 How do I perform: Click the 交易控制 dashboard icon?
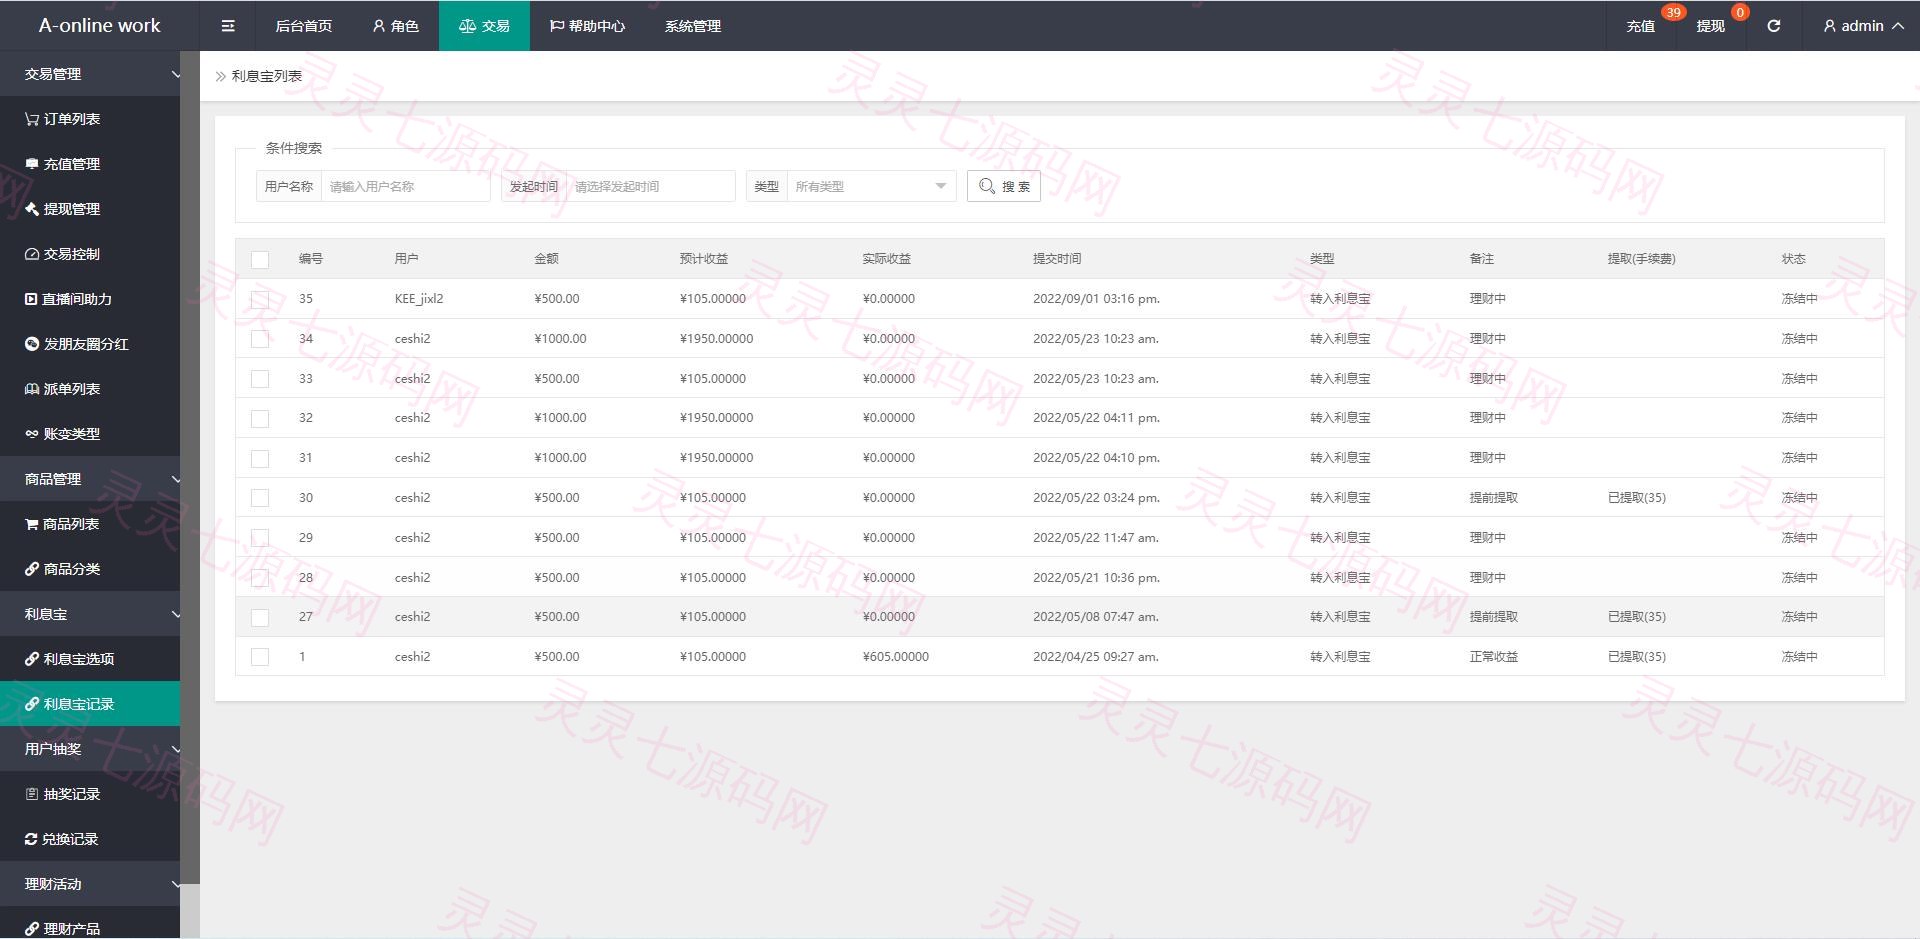32,254
